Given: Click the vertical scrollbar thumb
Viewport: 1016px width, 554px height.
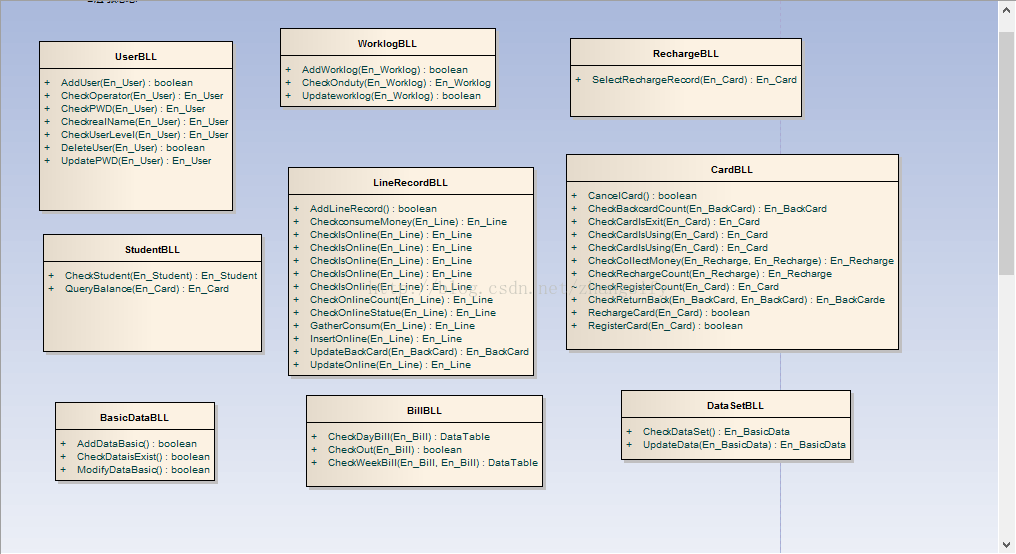Looking at the screenshot, I should [1007, 152].
